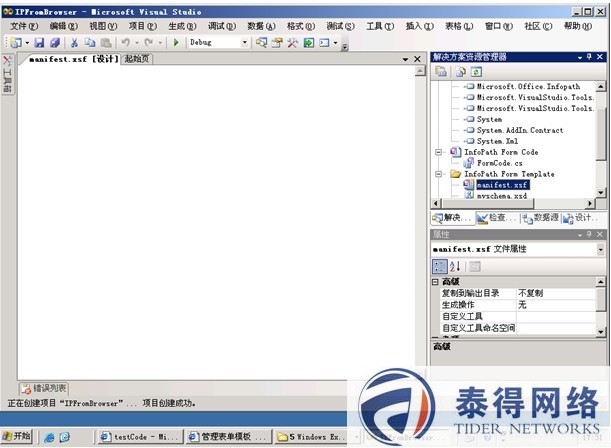611x448 pixels.
Task: Open the 编辑 (Edit) menu
Action: 64,26
